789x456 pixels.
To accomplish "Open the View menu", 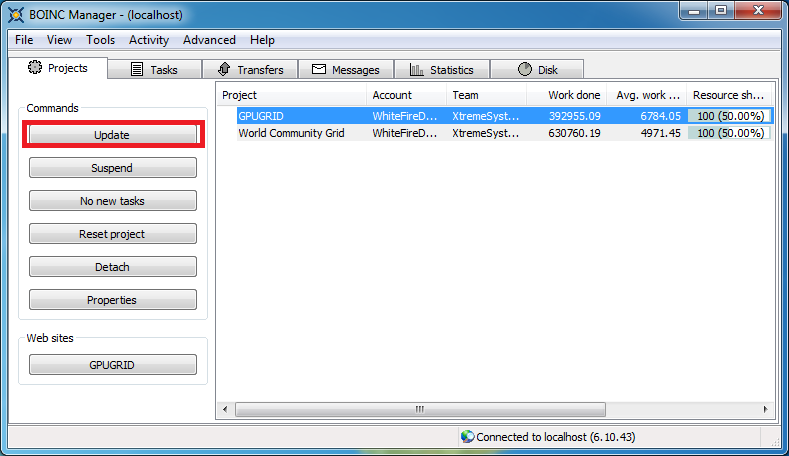I will pos(59,40).
